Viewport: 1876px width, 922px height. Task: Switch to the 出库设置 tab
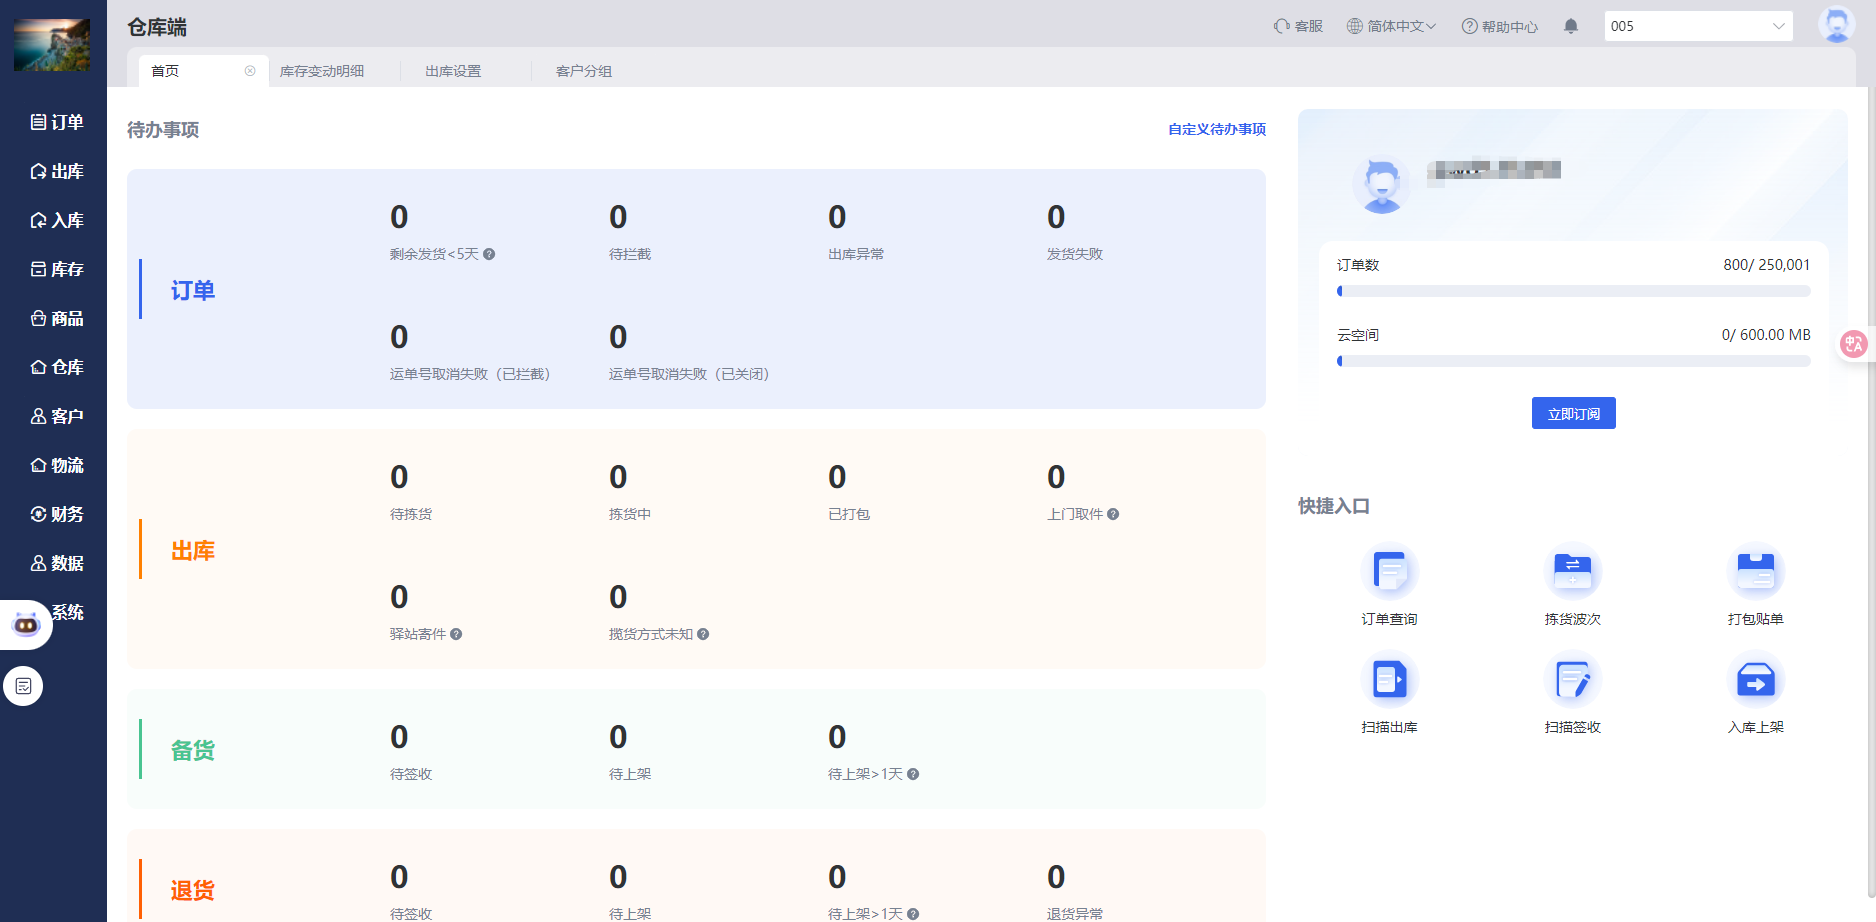coord(453,71)
